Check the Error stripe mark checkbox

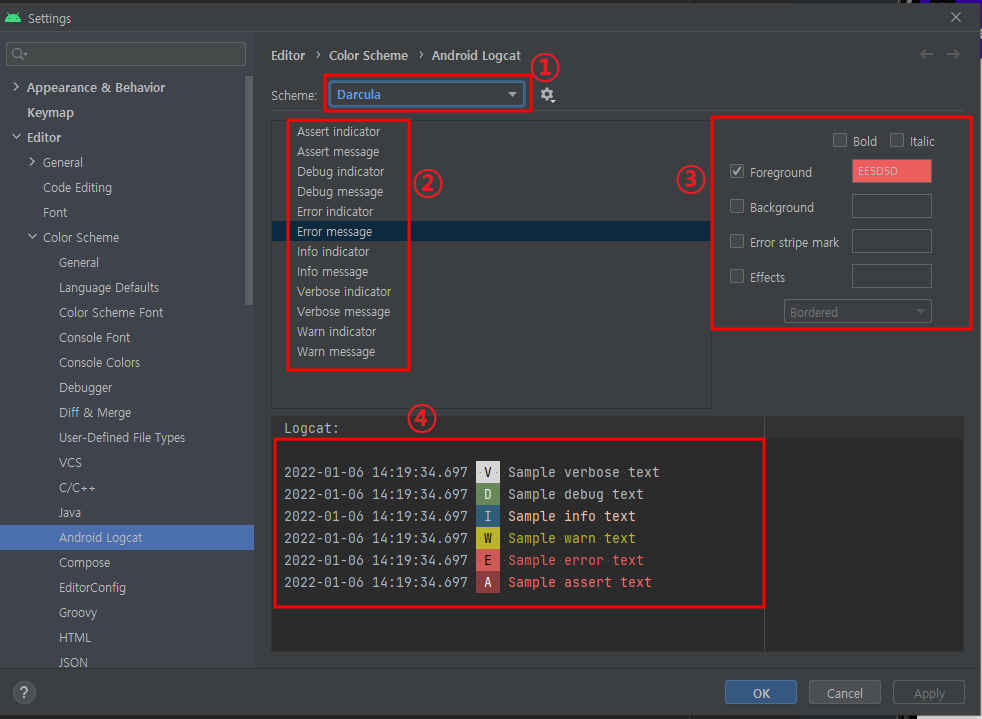pyautogui.click(x=737, y=241)
